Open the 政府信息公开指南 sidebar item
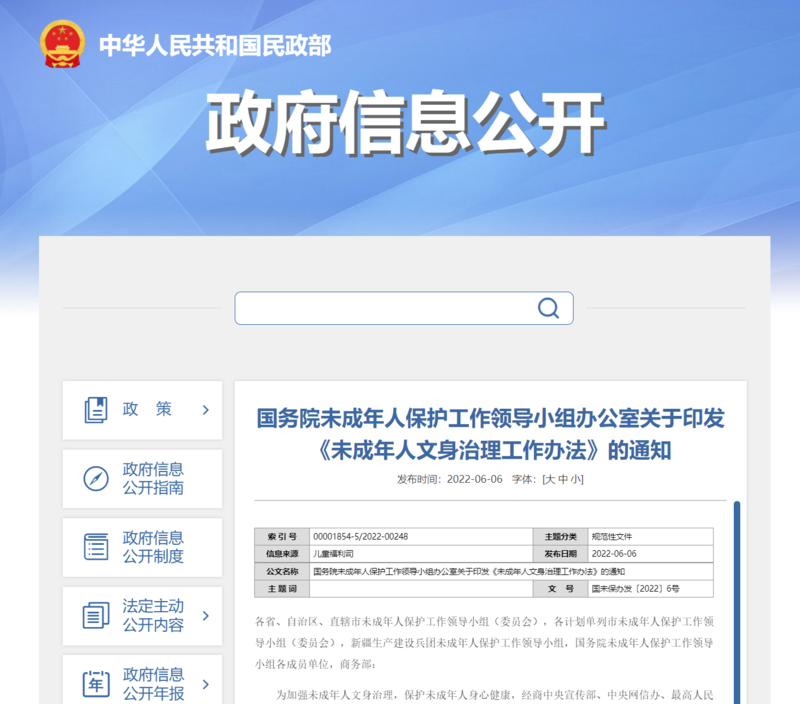Screen dimensions: 800x704 153,478
